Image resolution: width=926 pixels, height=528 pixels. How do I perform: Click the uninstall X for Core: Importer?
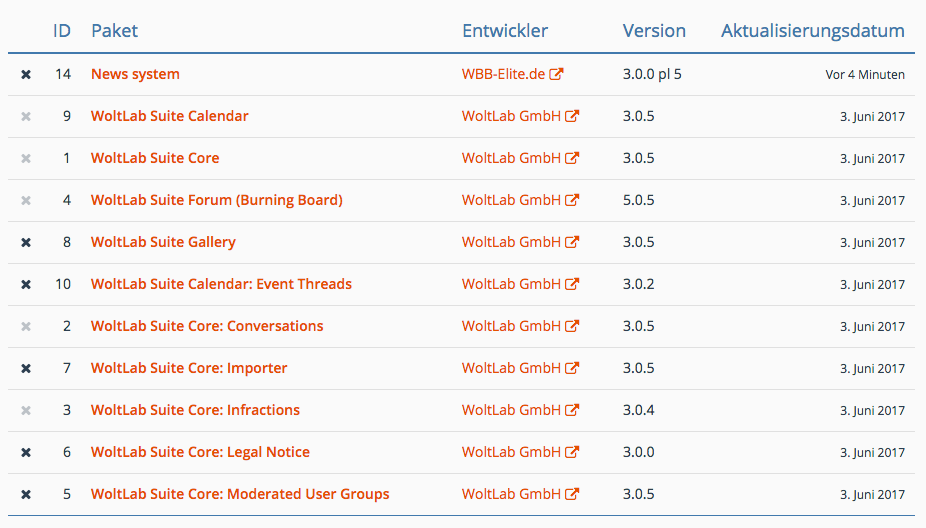(26, 368)
